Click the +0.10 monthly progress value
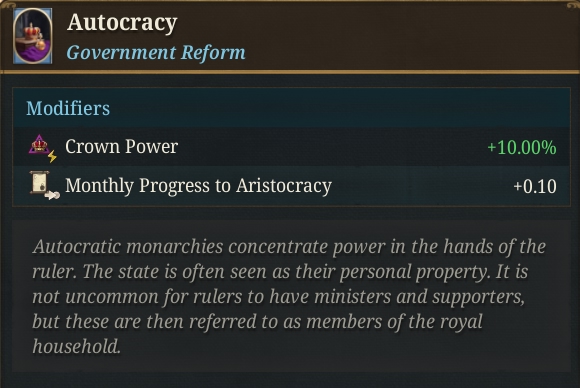 click(535, 186)
